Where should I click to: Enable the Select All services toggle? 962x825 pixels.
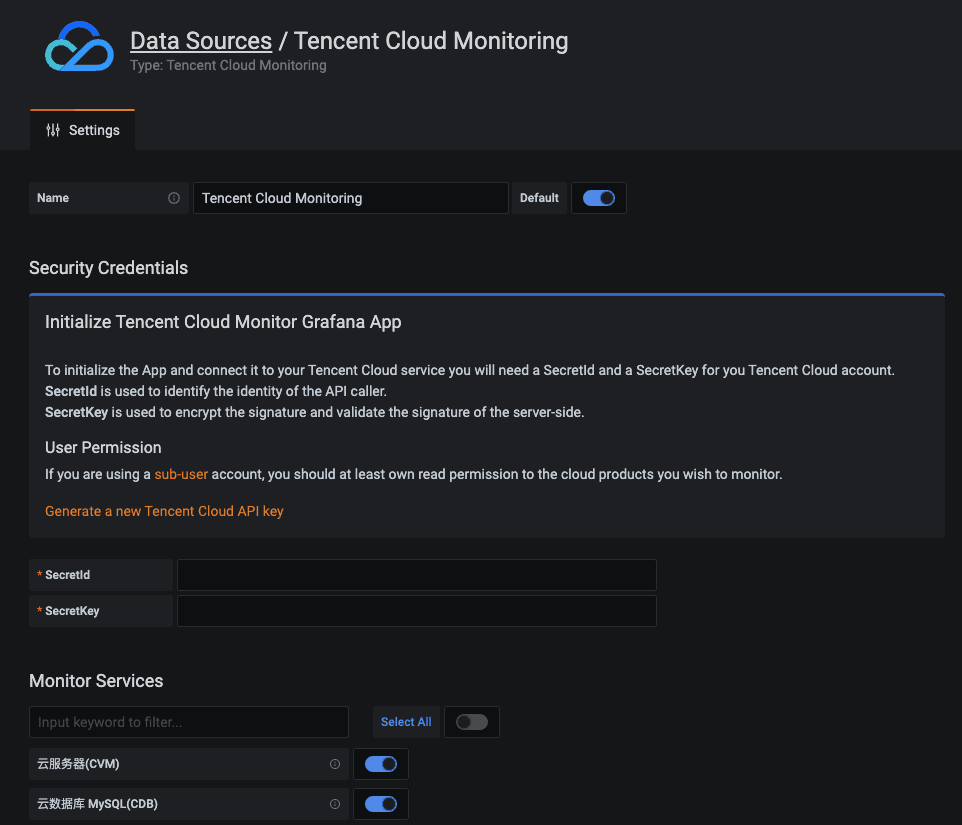(472, 722)
